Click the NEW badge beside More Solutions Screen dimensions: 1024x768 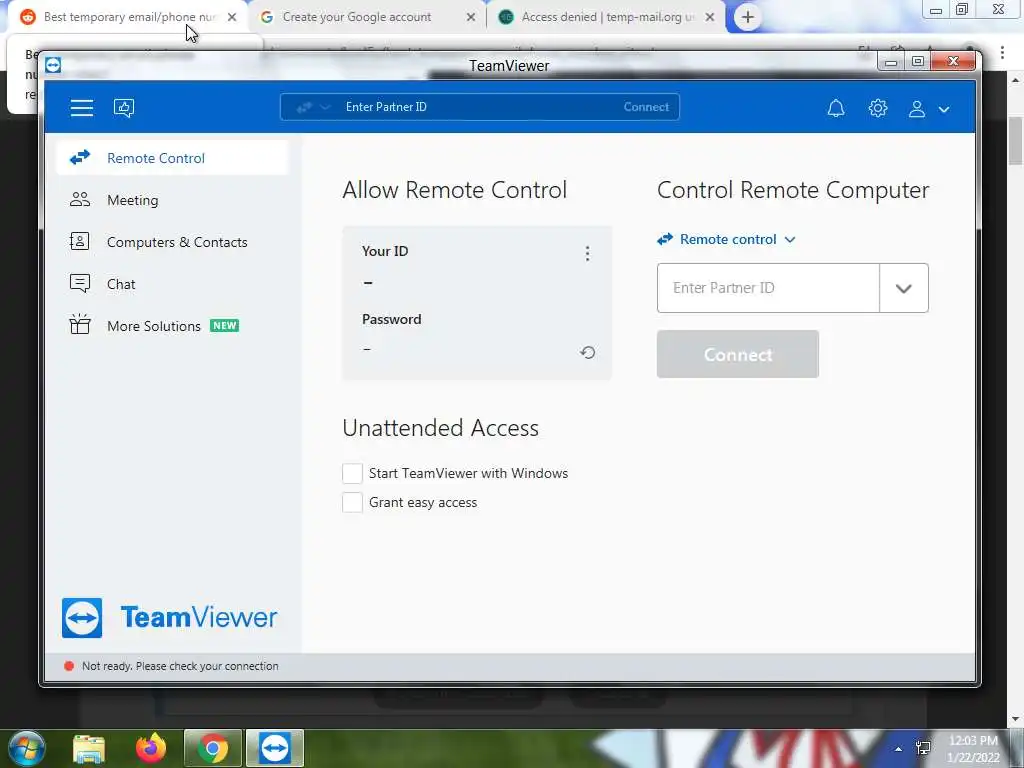pyautogui.click(x=225, y=326)
